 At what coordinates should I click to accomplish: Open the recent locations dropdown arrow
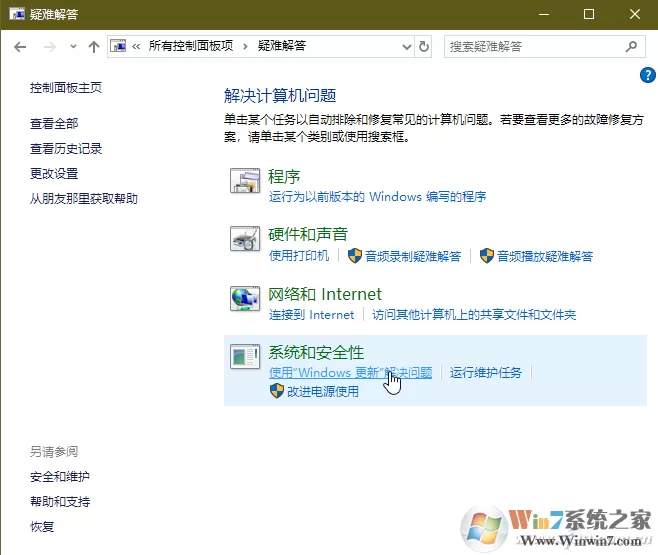click(x=73, y=46)
